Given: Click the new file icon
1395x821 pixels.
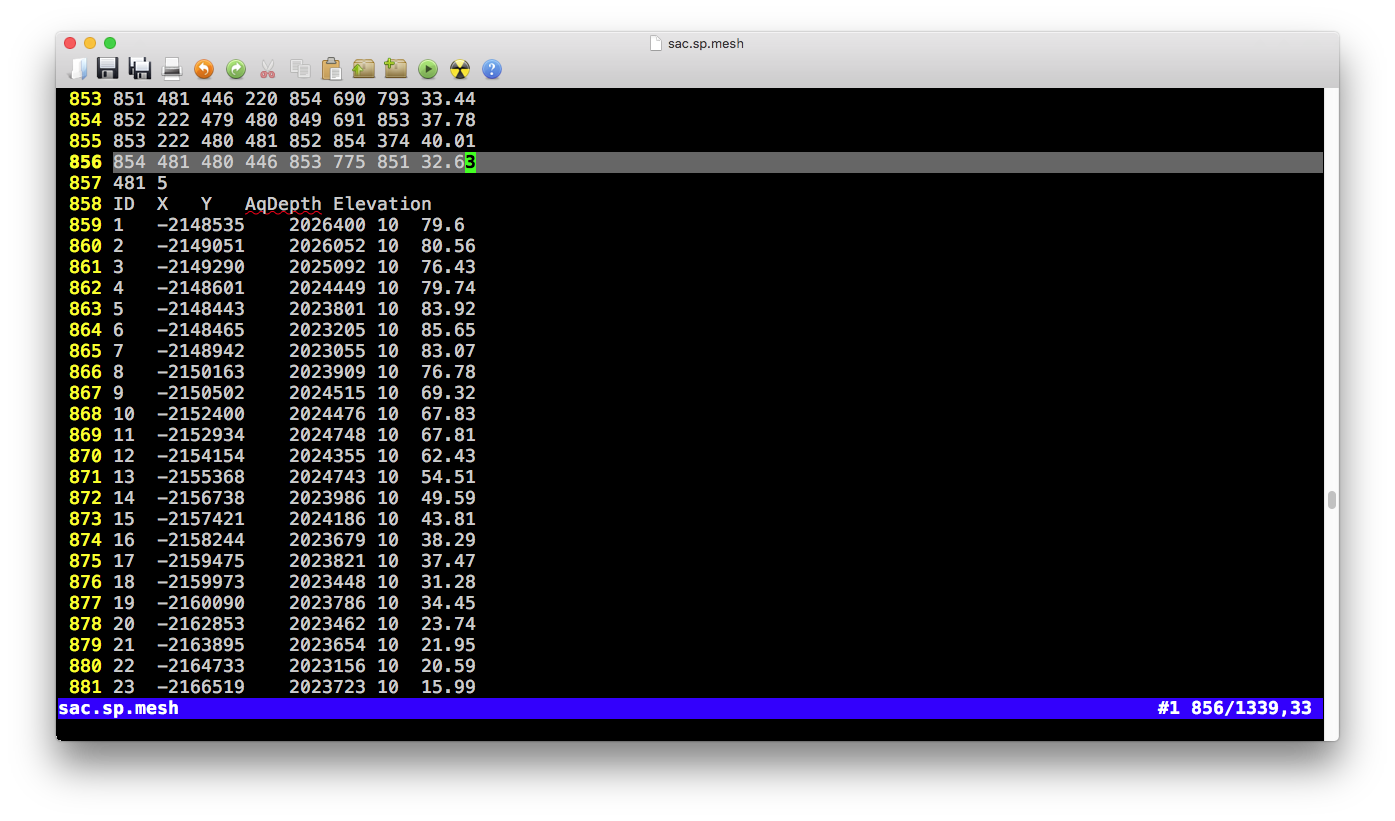Looking at the screenshot, I should [x=77, y=69].
